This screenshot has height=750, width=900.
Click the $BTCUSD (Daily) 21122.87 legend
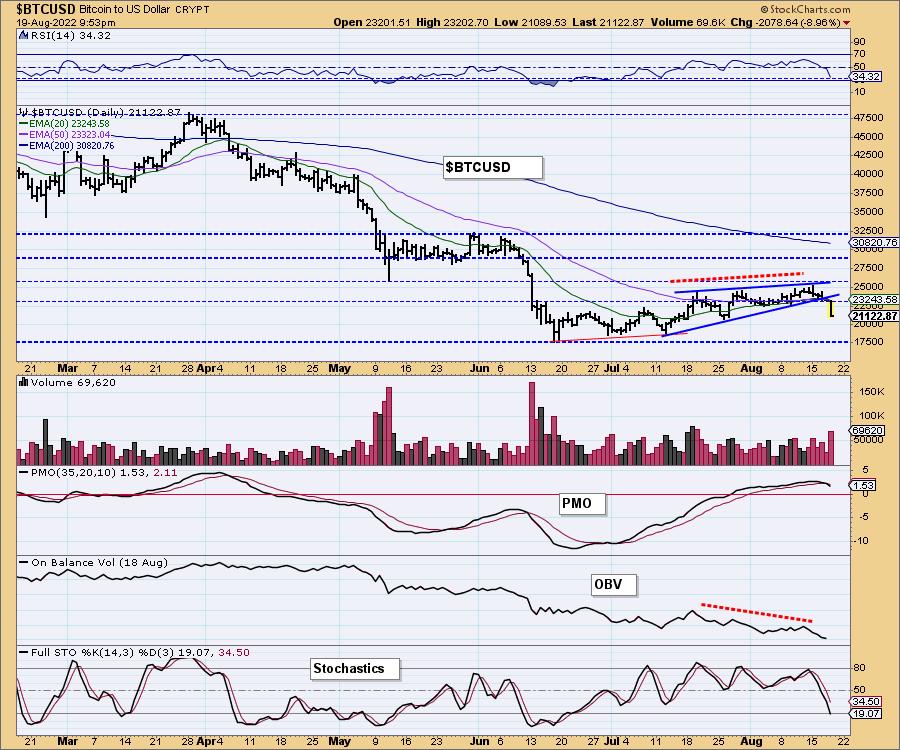point(106,113)
